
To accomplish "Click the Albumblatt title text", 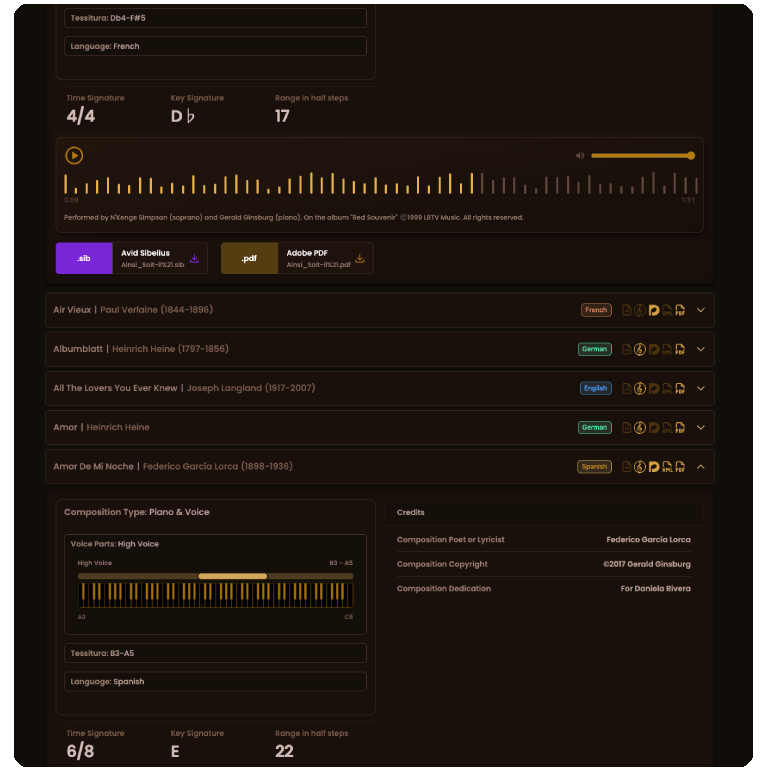I will tap(78, 349).
